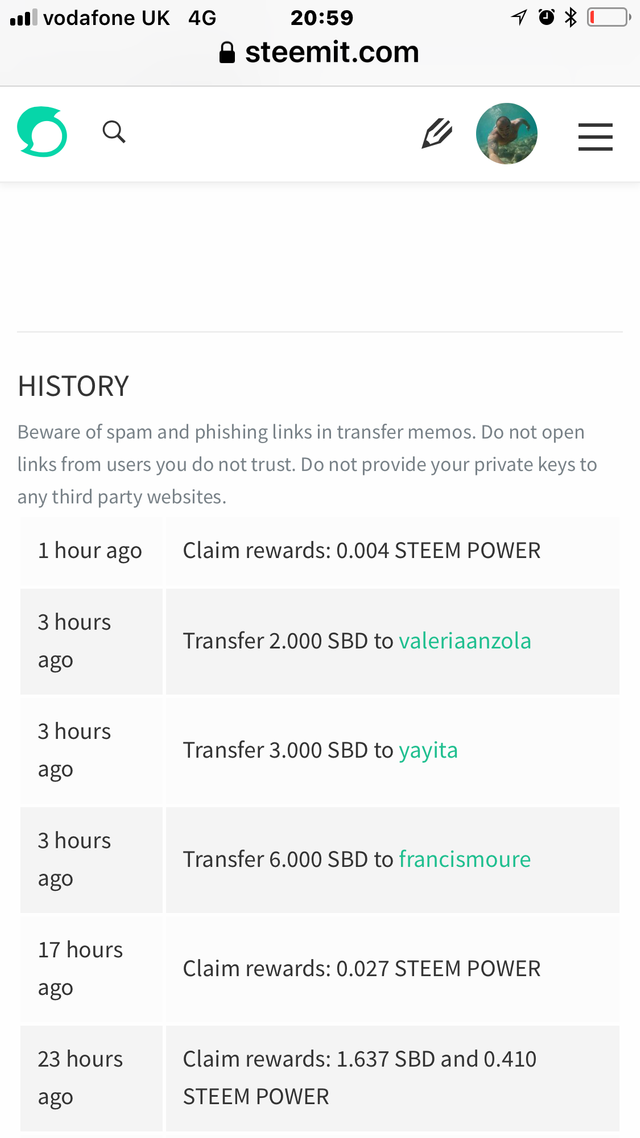Tap the steemit.com address bar
640x1138 pixels.
coord(331,53)
